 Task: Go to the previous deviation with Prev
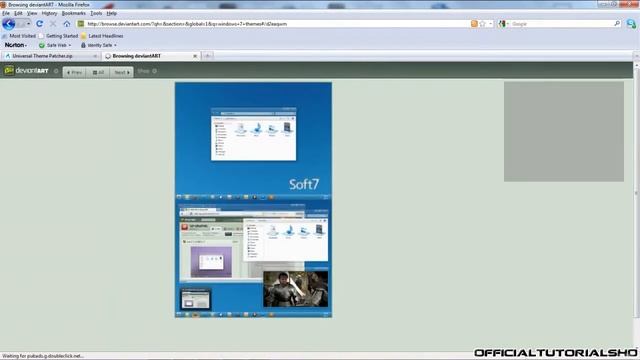click(x=74, y=72)
